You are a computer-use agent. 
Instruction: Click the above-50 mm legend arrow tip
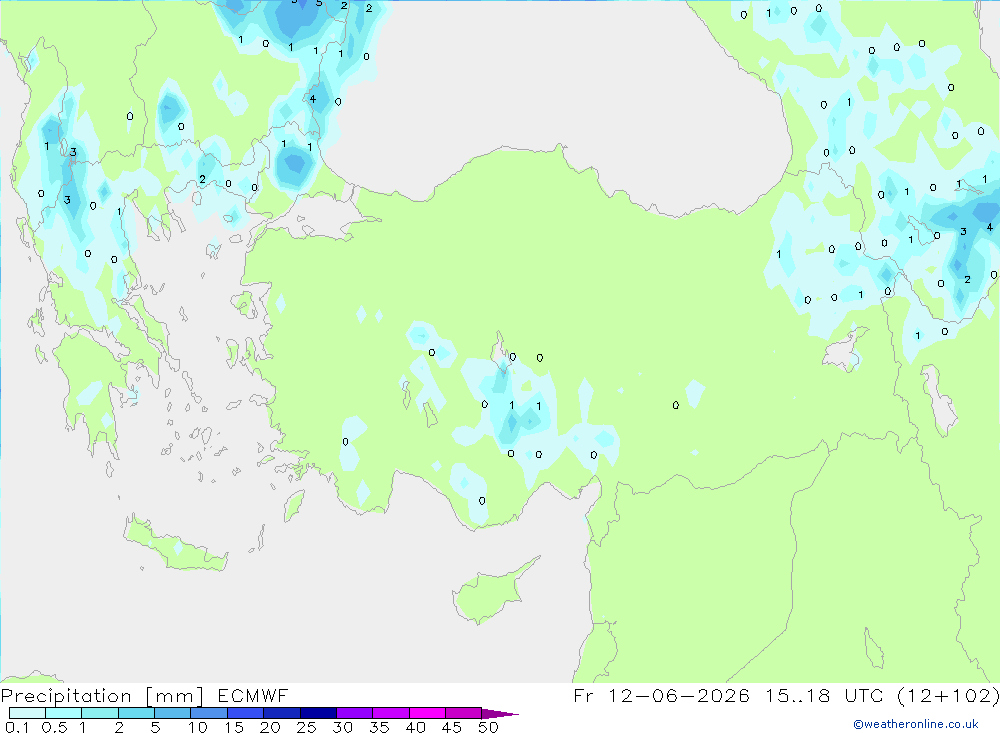pos(500,714)
